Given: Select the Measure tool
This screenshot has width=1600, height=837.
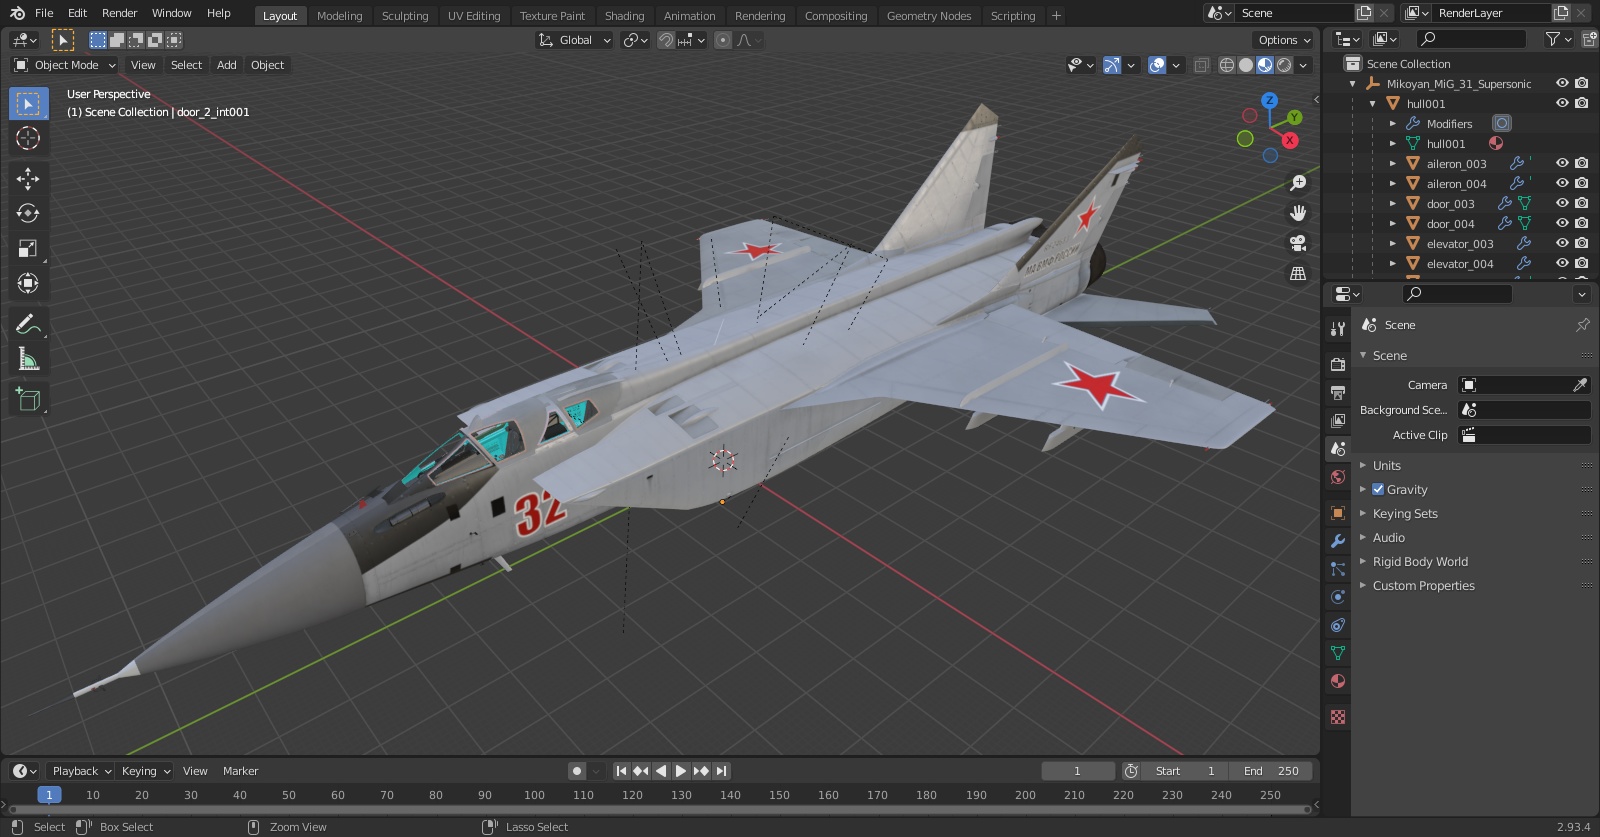Looking at the screenshot, I should (28, 359).
